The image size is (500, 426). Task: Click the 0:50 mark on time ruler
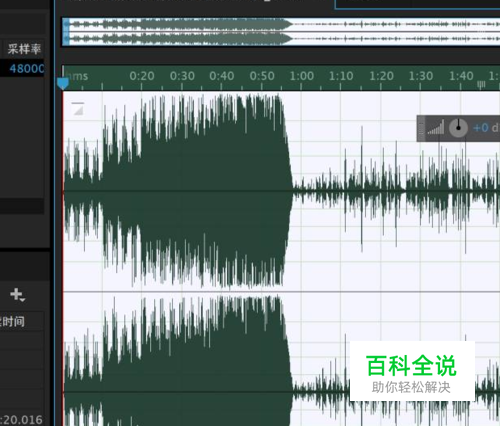pos(262,76)
